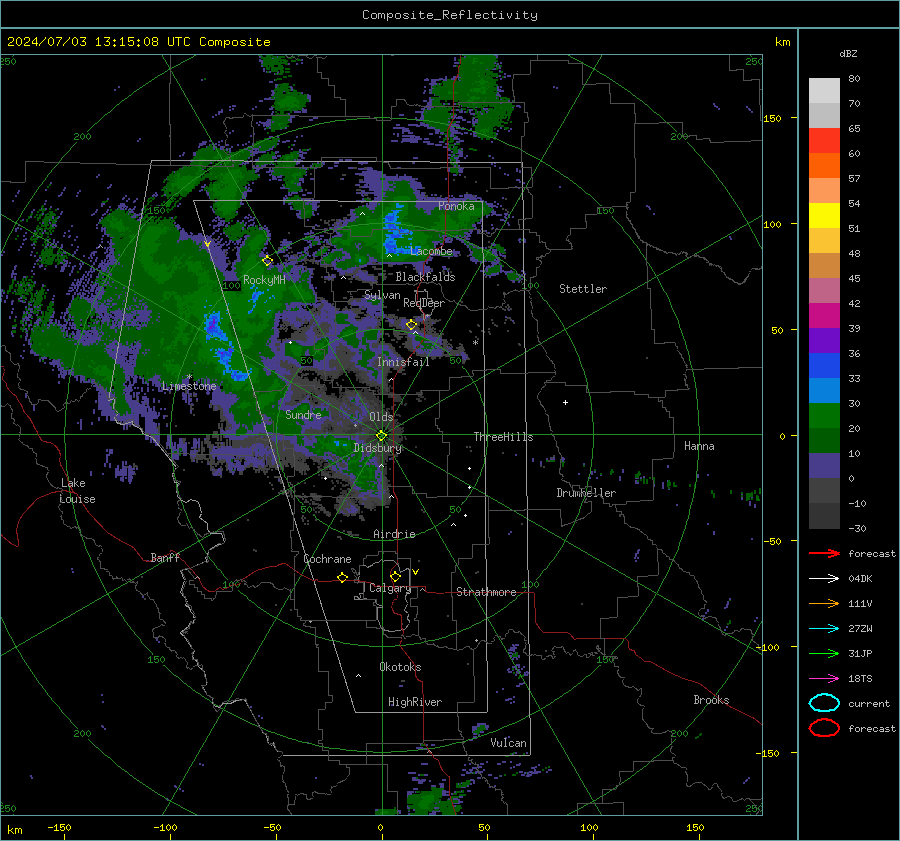Viewport: 900px width, 841px height.
Task: Pick the magenta 42 dBZ legend swatch
Action: pos(824,315)
